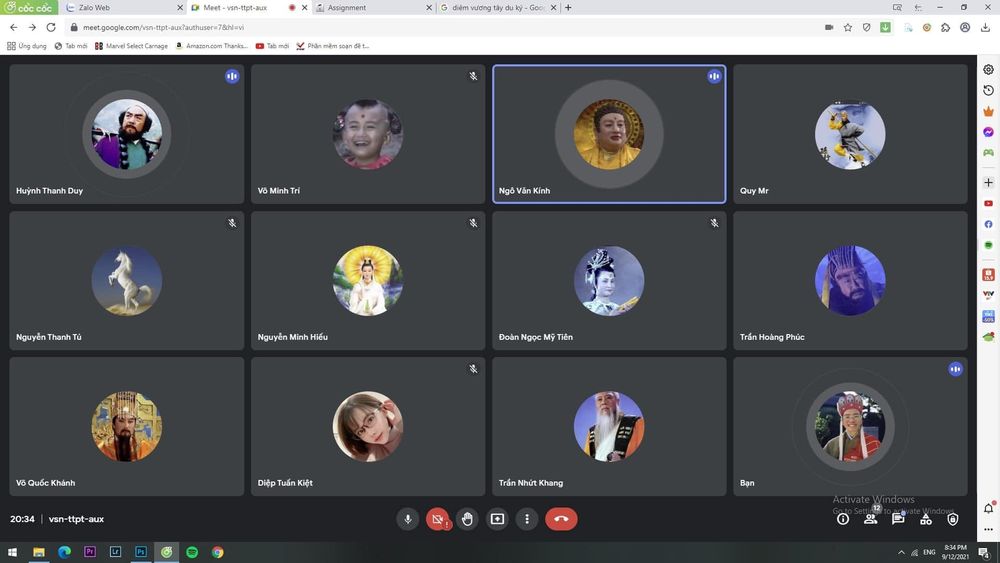1000x563 pixels.
Task: Open Marvel Select Carnage bookmark
Action: tap(131, 46)
